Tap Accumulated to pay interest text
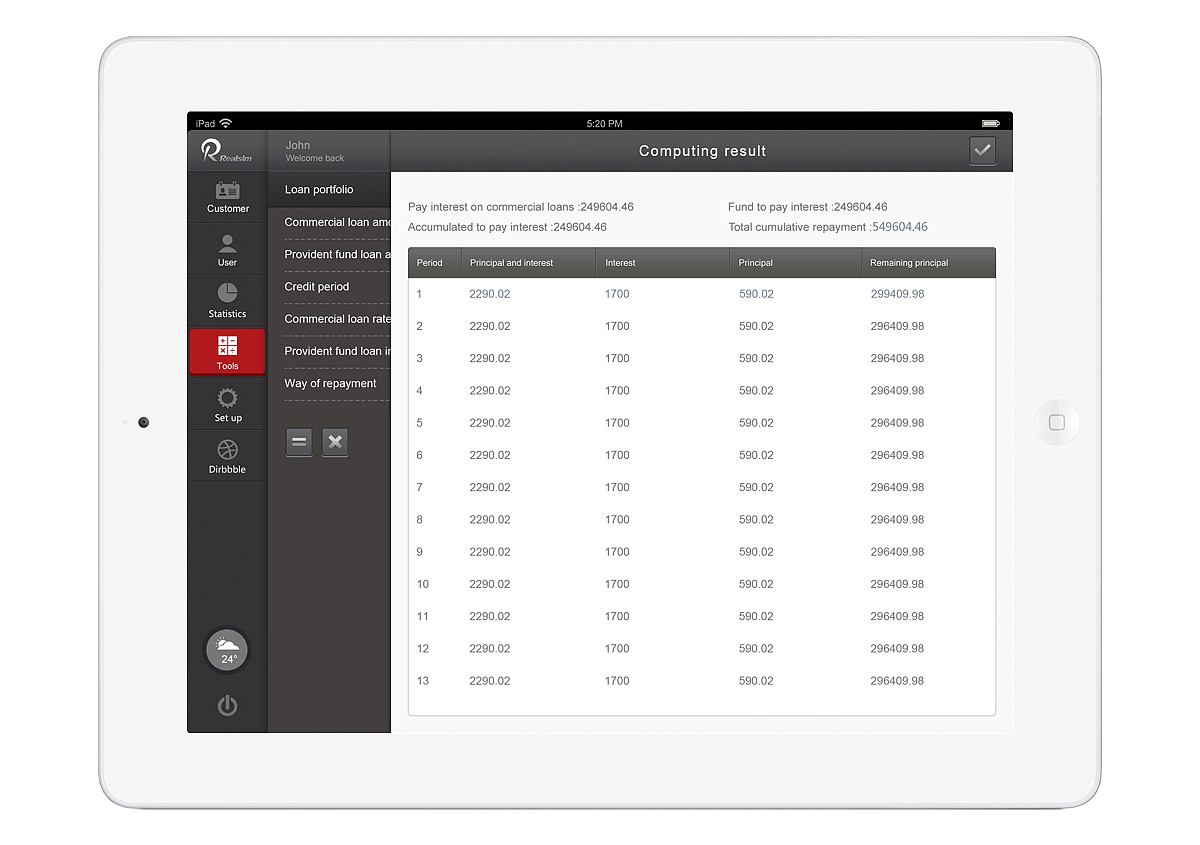The width and height of the screenshot is (1200, 845). [x=507, y=227]
